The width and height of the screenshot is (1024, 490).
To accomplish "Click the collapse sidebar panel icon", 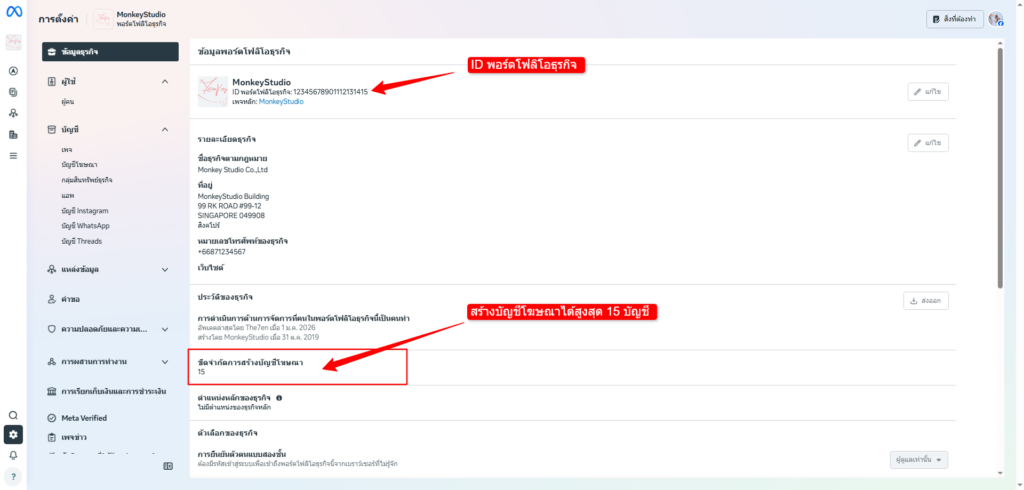I will coord(168,466).
